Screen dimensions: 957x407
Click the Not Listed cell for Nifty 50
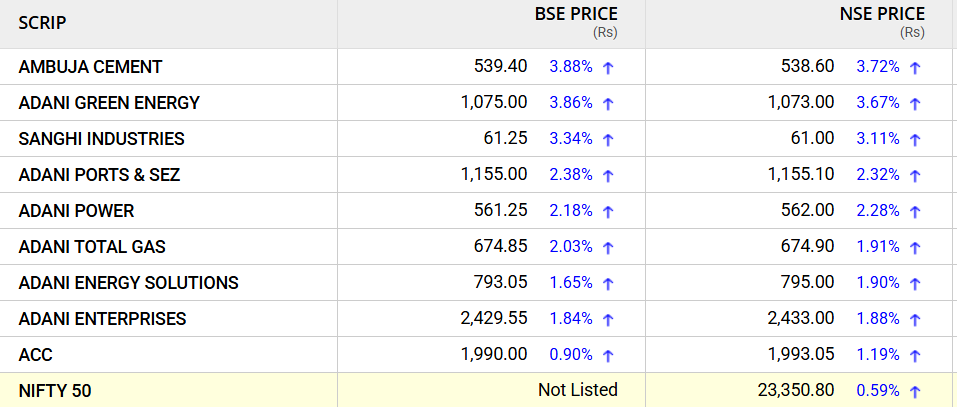(x=578, y=390)
